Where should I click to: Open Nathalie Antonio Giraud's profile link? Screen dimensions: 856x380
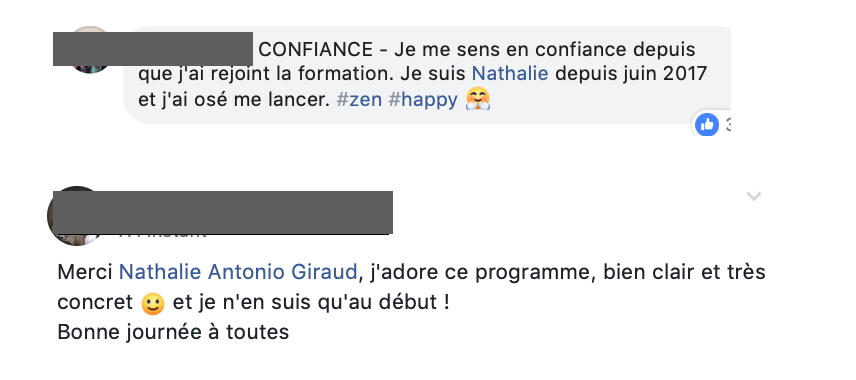point(238,272)
